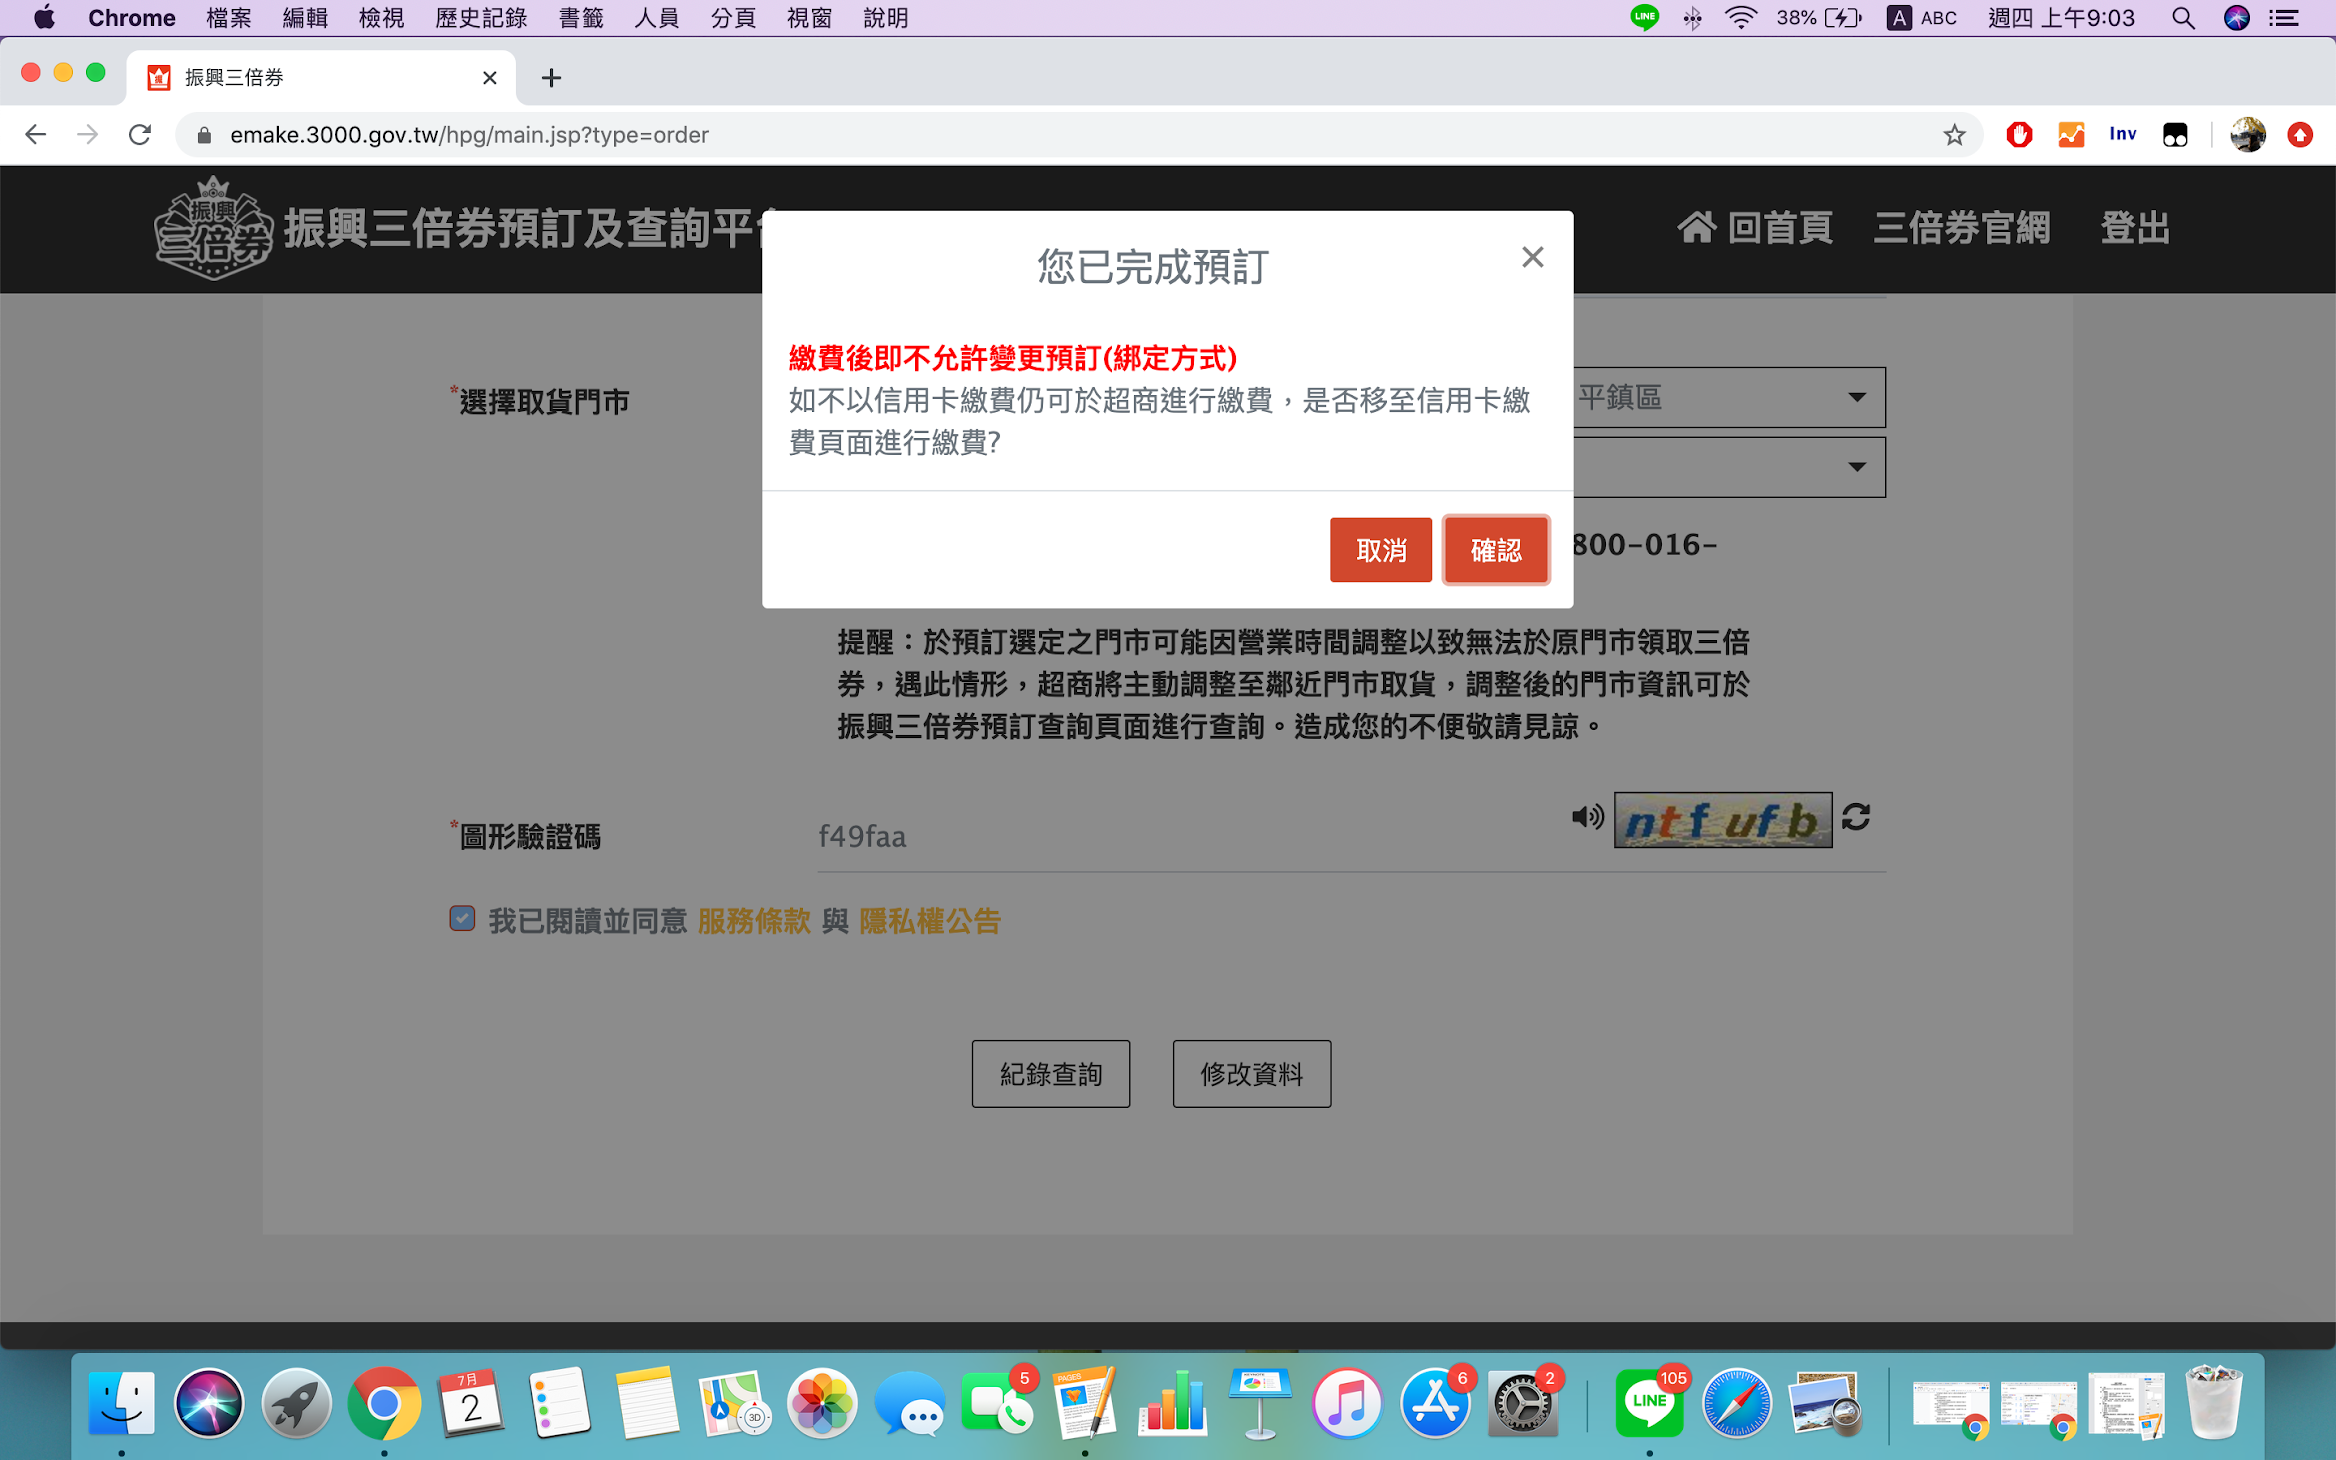
Task: Open Spotlight search in the menu bar
Action: (2183, 18)
